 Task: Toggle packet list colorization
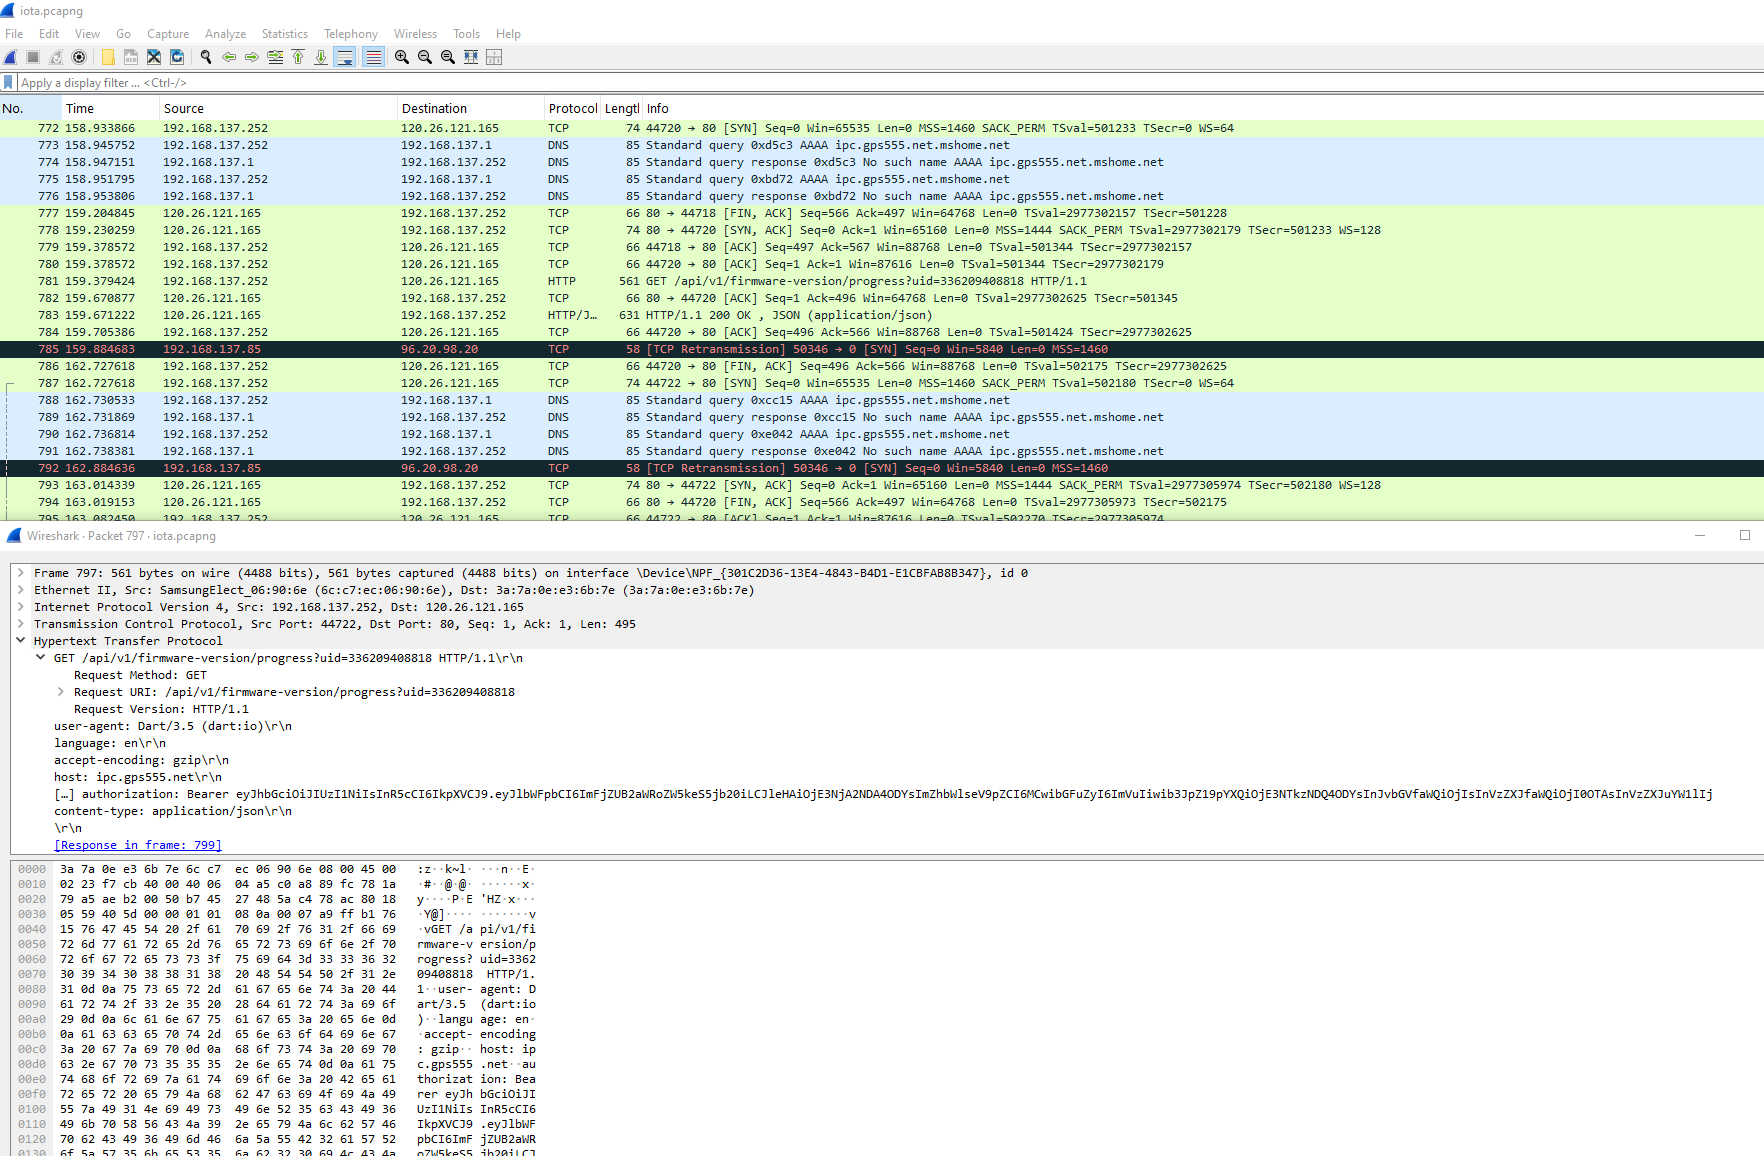click(373, 57)
